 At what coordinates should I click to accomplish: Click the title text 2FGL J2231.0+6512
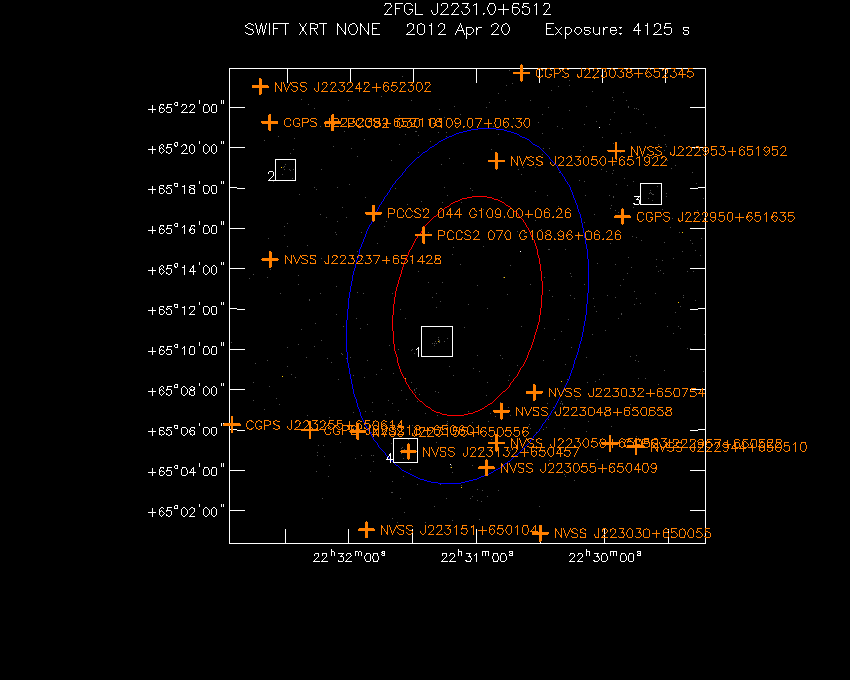(x=467, y=9)
